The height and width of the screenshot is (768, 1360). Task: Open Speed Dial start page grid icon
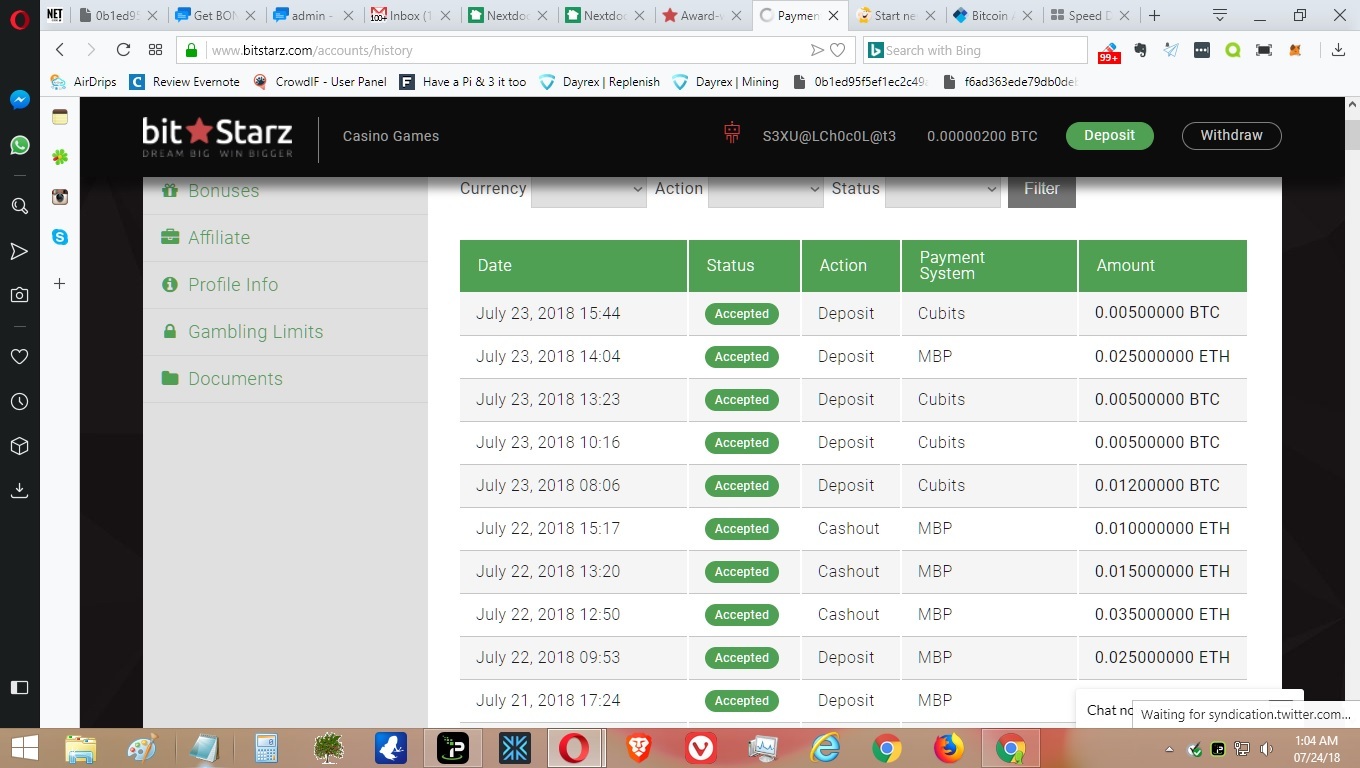click(155, 50)
